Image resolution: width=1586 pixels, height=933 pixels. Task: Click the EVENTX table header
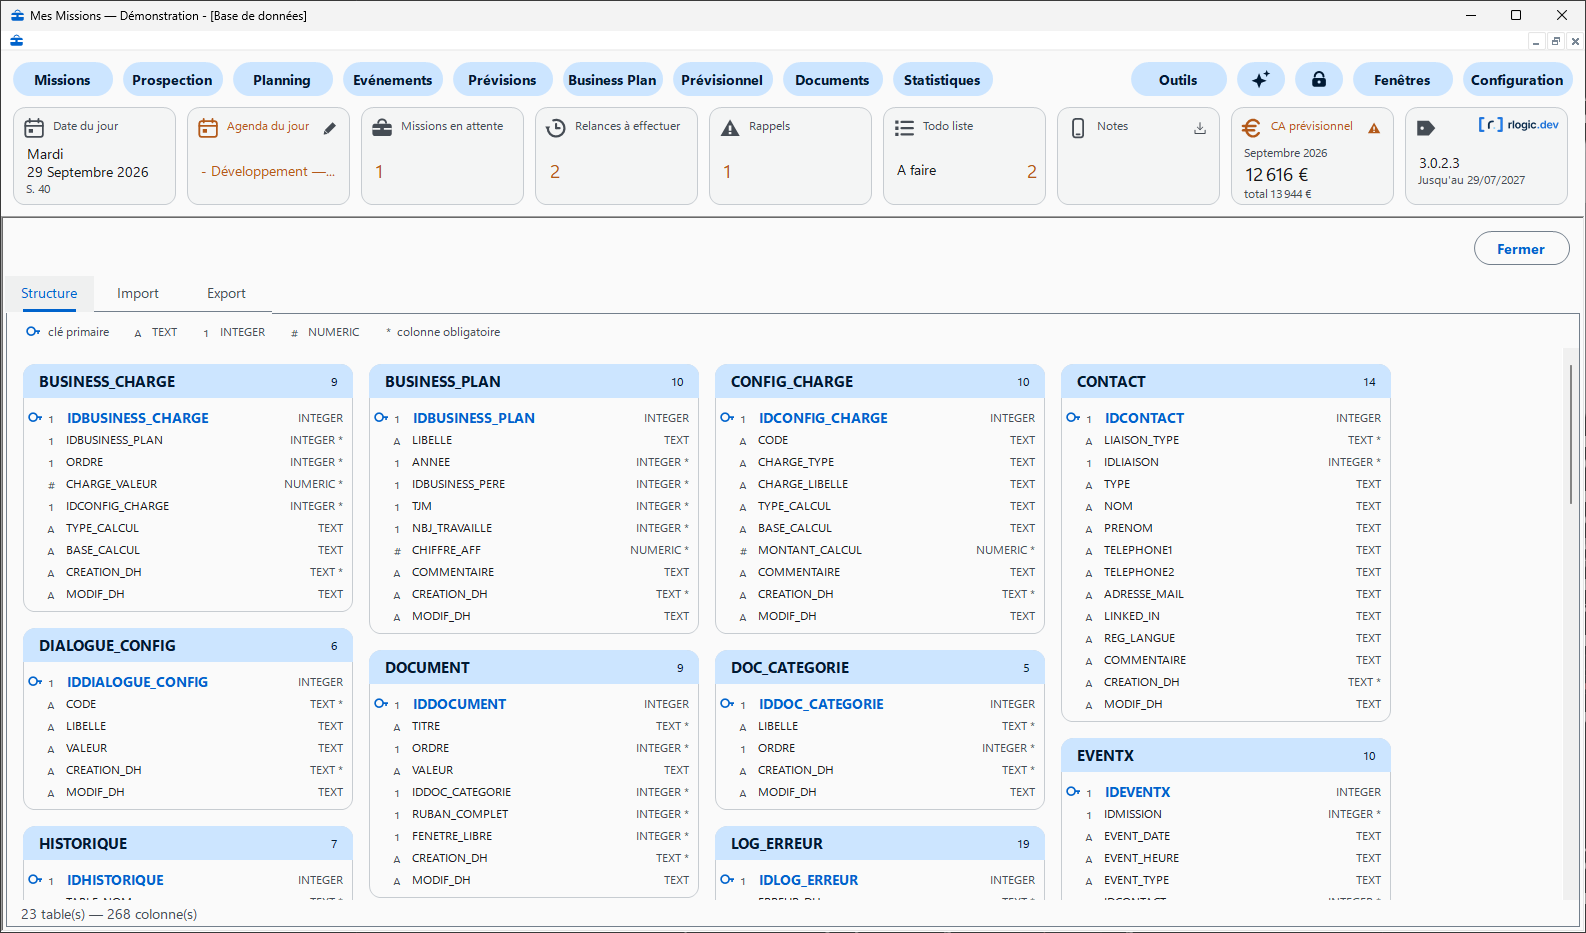[x=1226, y=755]
